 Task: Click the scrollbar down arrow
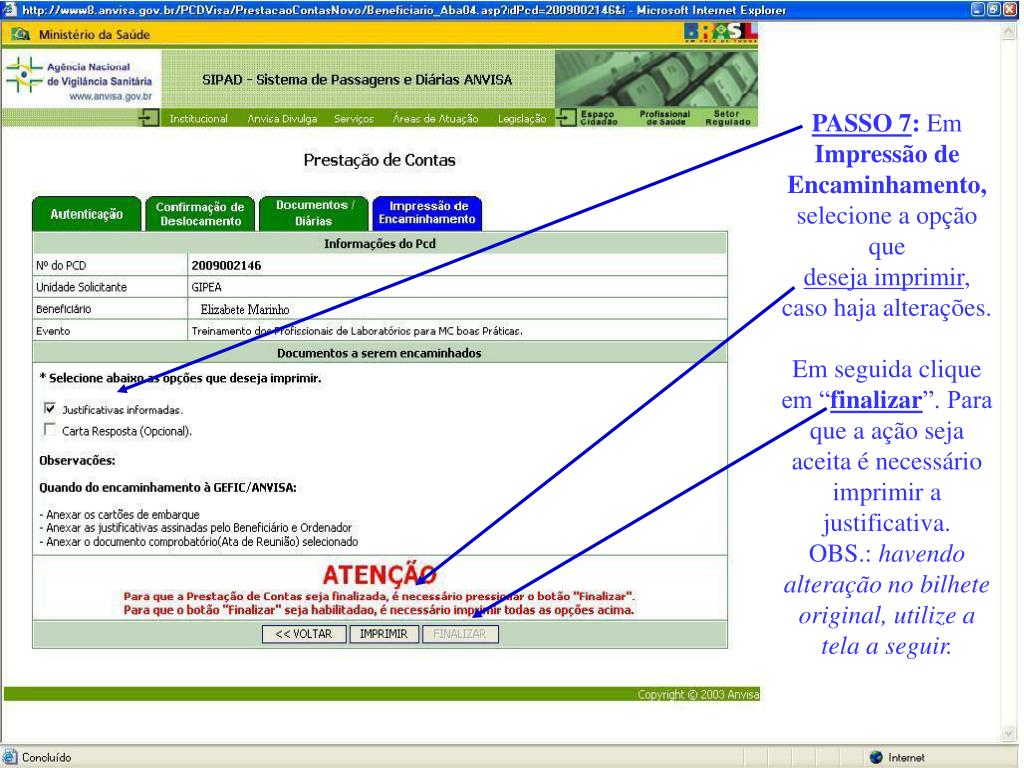click(1008, 733)
